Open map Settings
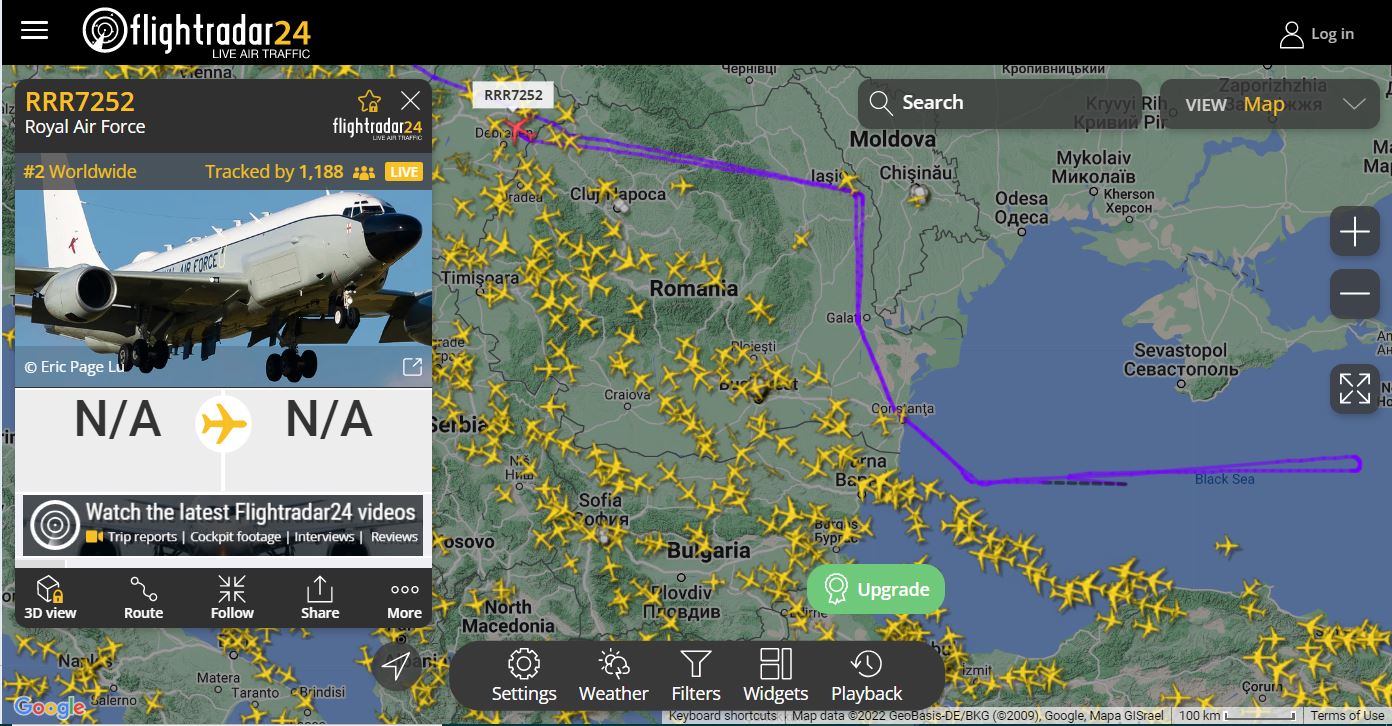This screenshot has height=726, width=1392. (x=524, y=676)
